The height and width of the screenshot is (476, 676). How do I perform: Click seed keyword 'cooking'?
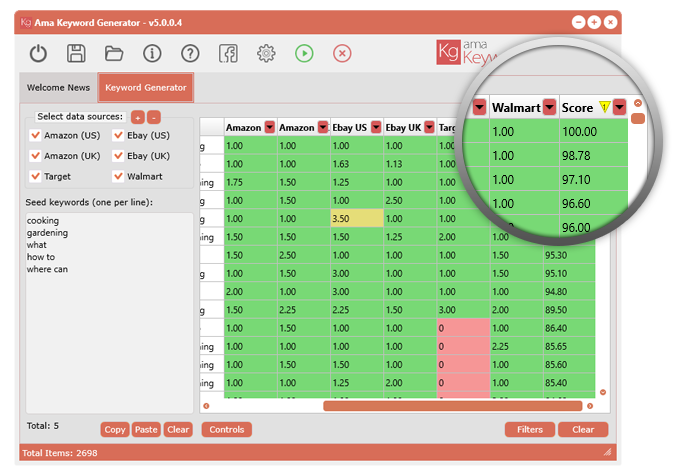43,220
